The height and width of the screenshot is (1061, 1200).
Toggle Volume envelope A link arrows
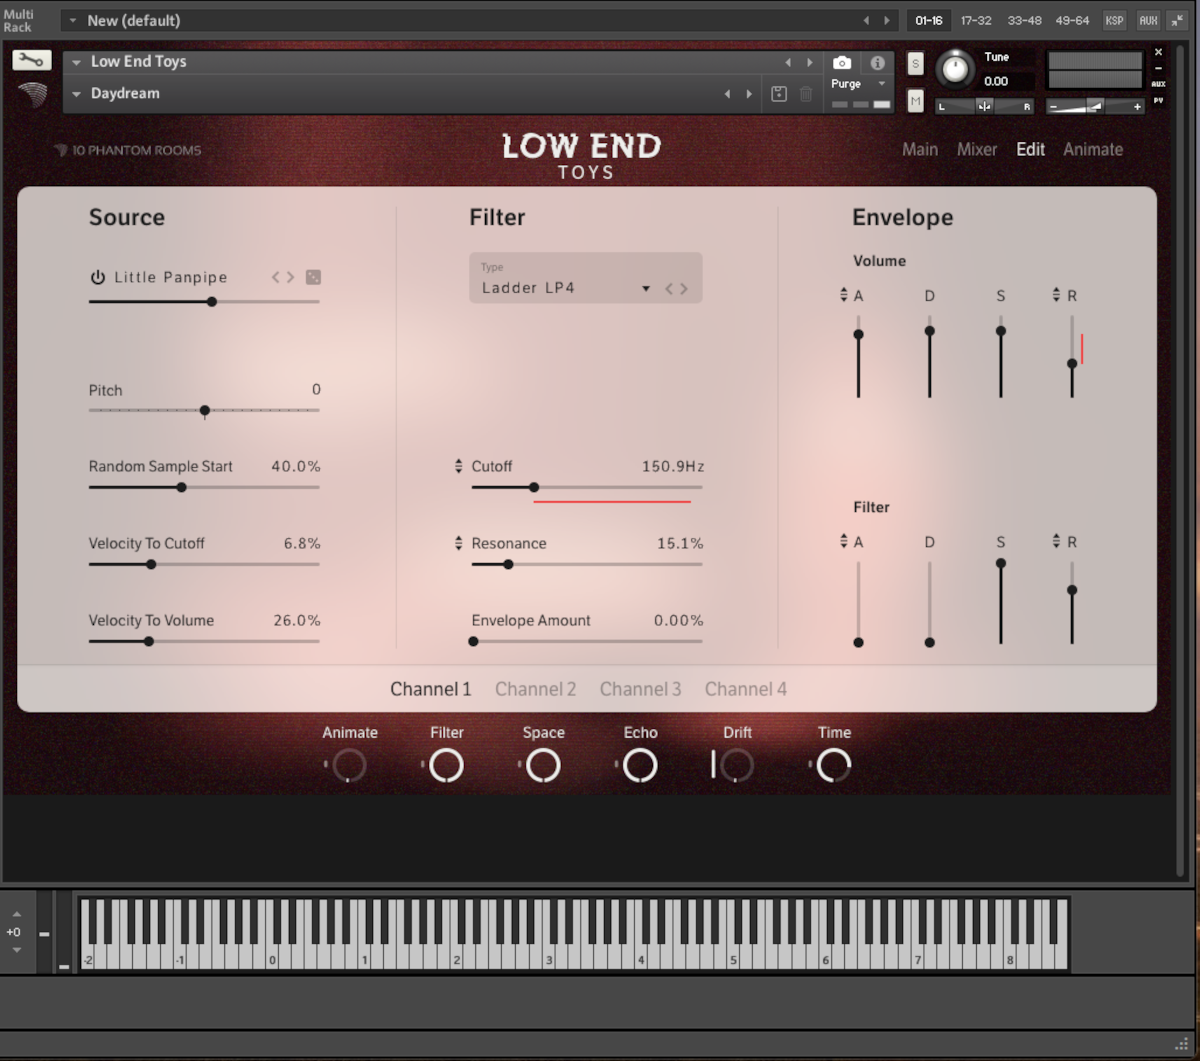point(844,295)
